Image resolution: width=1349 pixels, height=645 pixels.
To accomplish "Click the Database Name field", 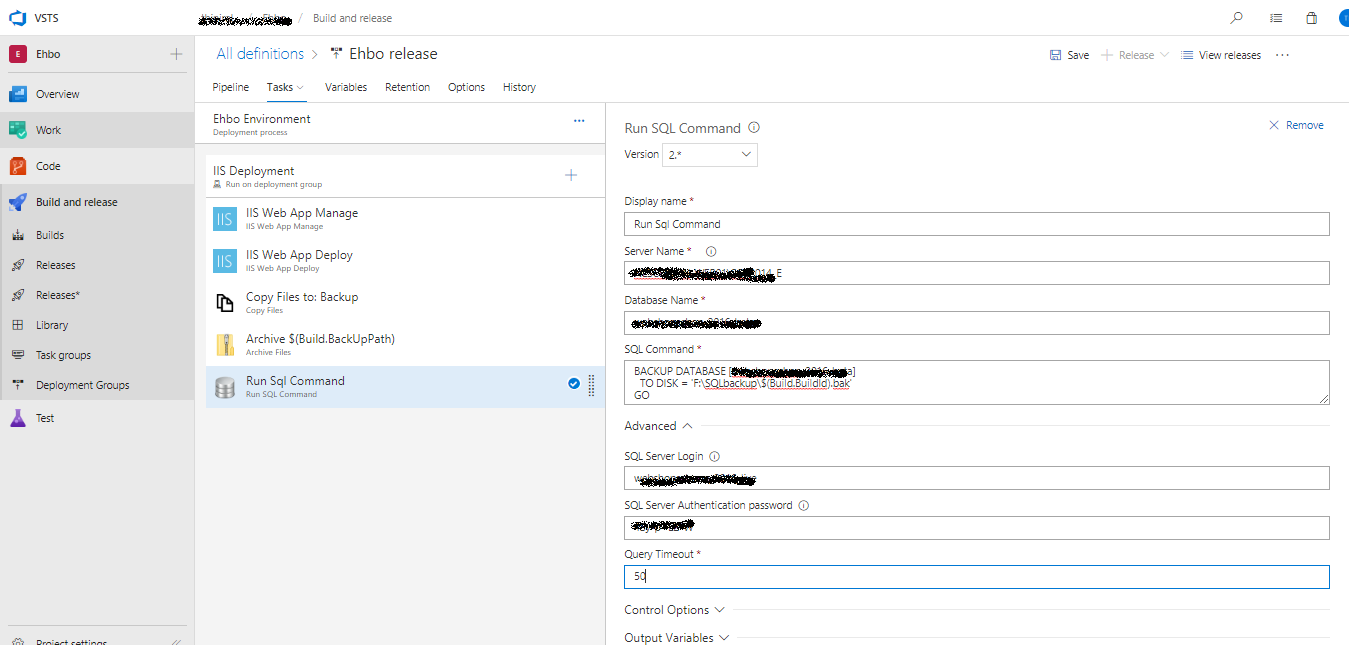I will pos(977,322).
